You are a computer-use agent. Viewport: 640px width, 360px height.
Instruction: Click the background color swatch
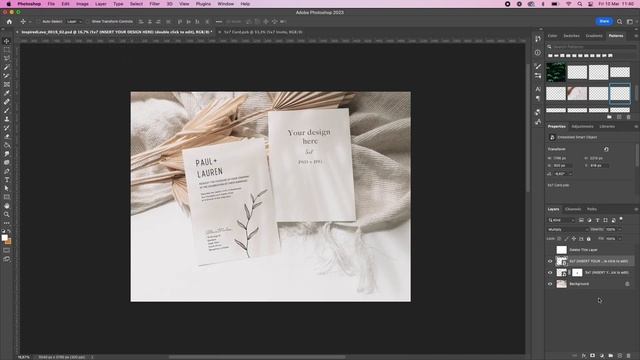click(9, 242)
